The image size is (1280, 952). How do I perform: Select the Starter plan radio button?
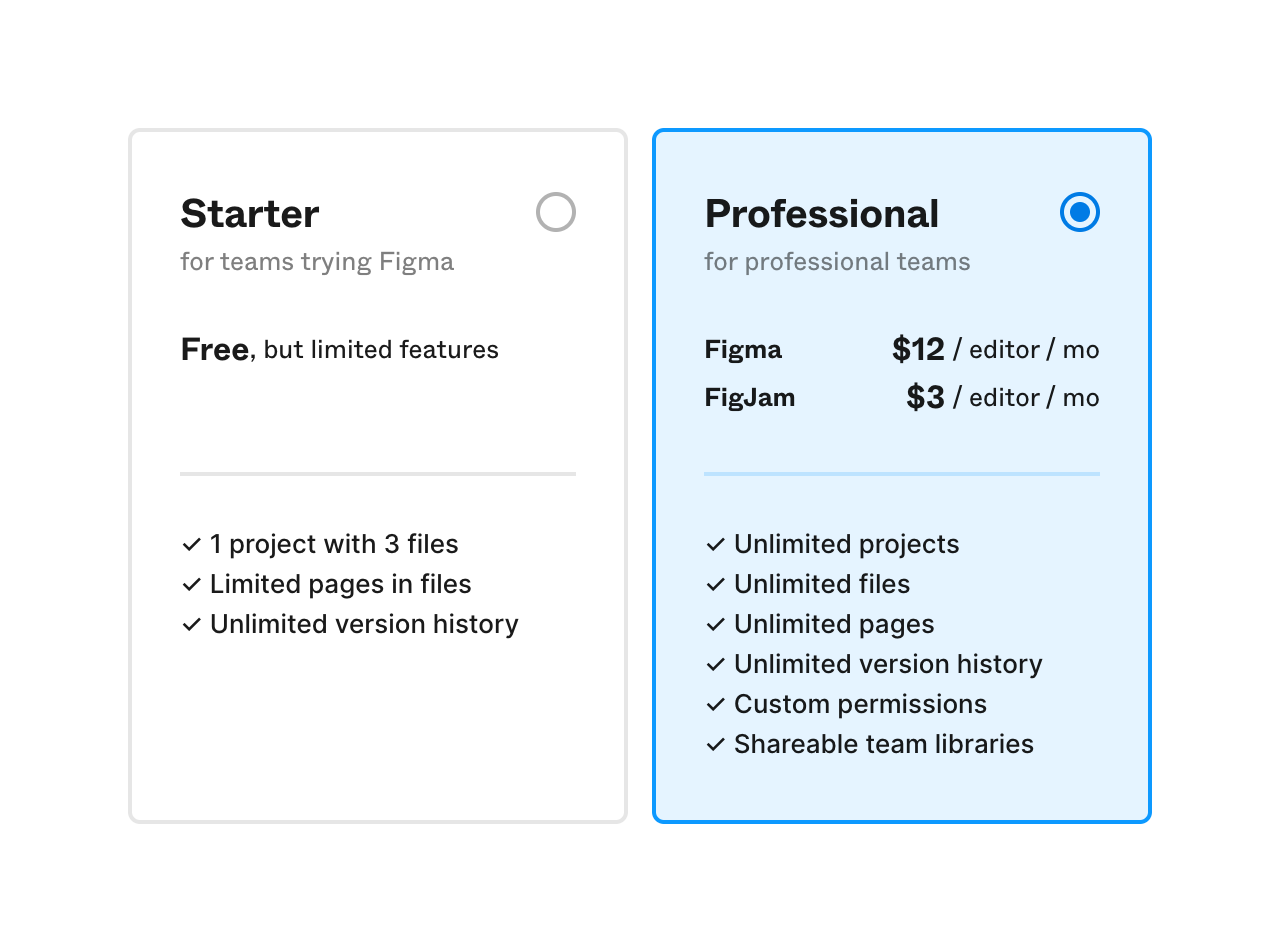click(x=556, y=212)
